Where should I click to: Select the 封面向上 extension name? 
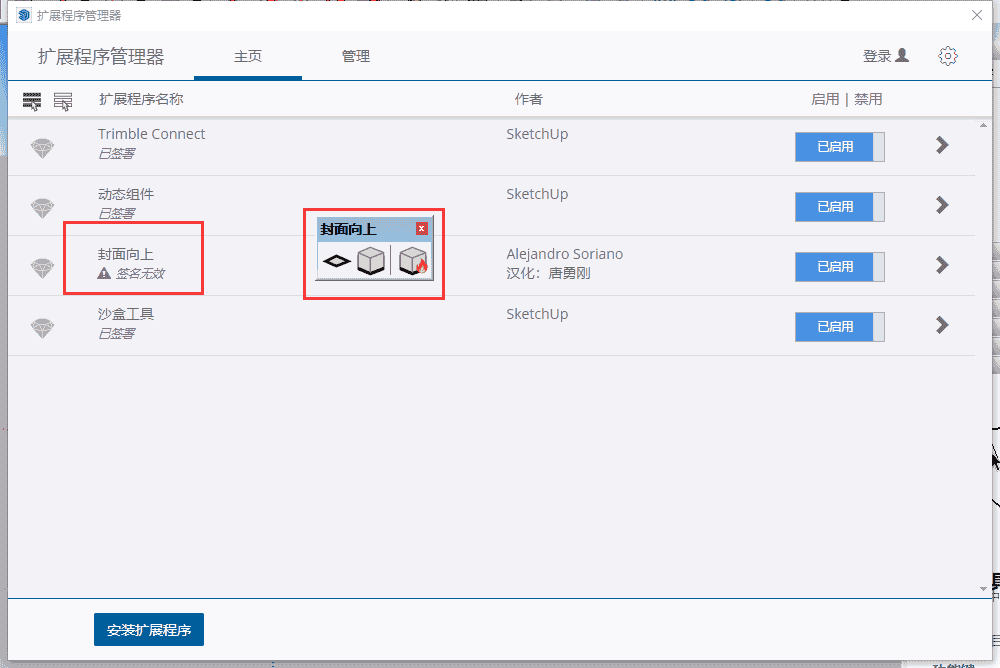point(126,254)
